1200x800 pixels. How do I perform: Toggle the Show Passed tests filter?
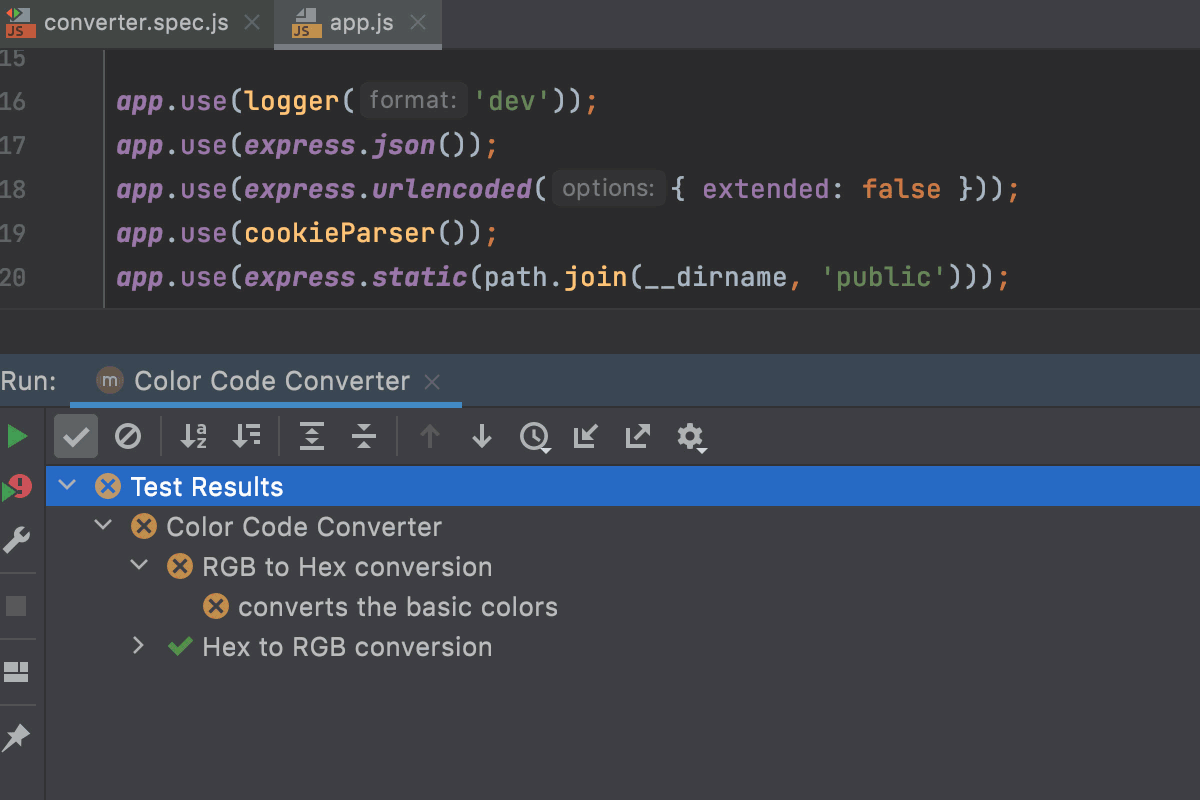75,436
